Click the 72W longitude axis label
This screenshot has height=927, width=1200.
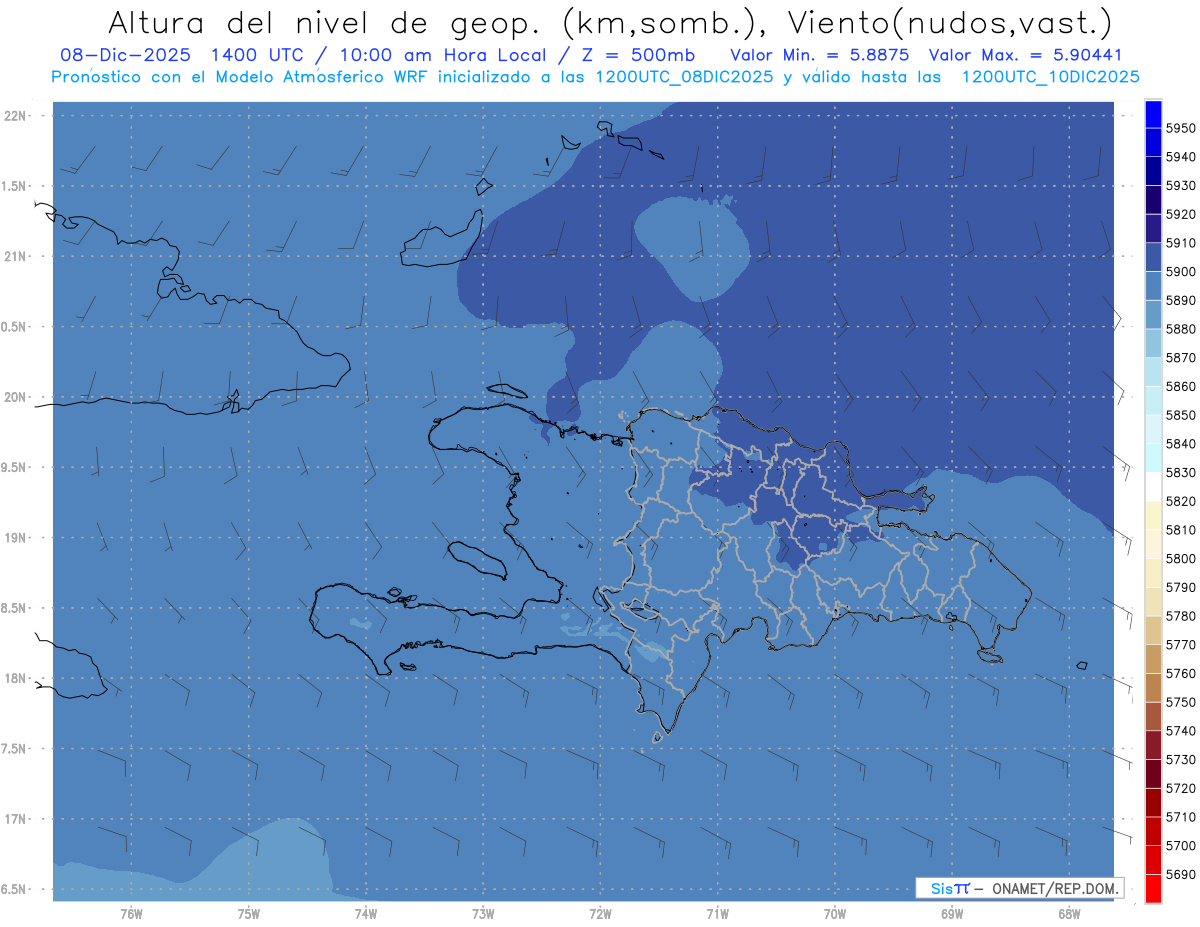coord(600,914)
